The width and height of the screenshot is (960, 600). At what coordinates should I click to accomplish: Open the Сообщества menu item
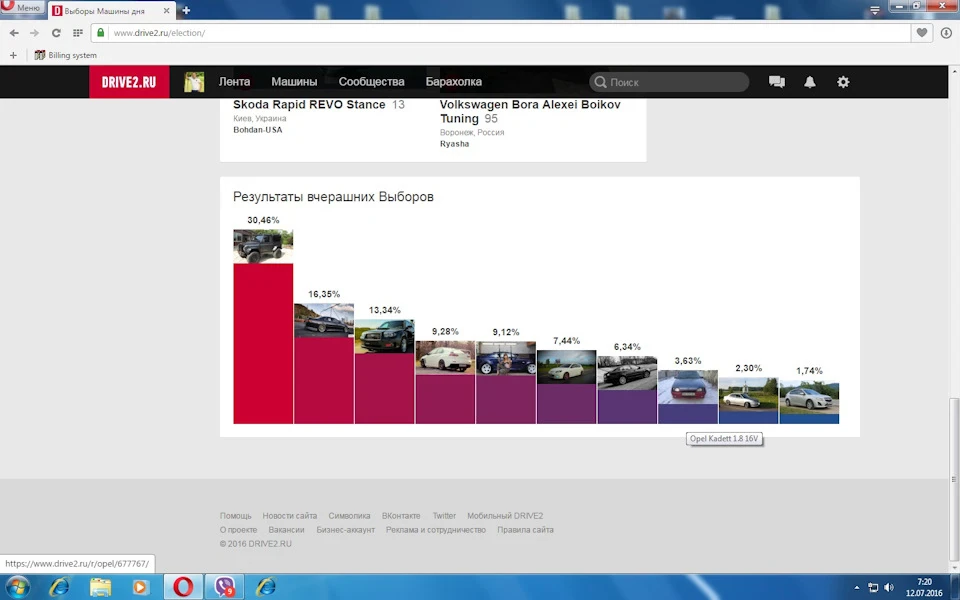click(x=372, y=81)
